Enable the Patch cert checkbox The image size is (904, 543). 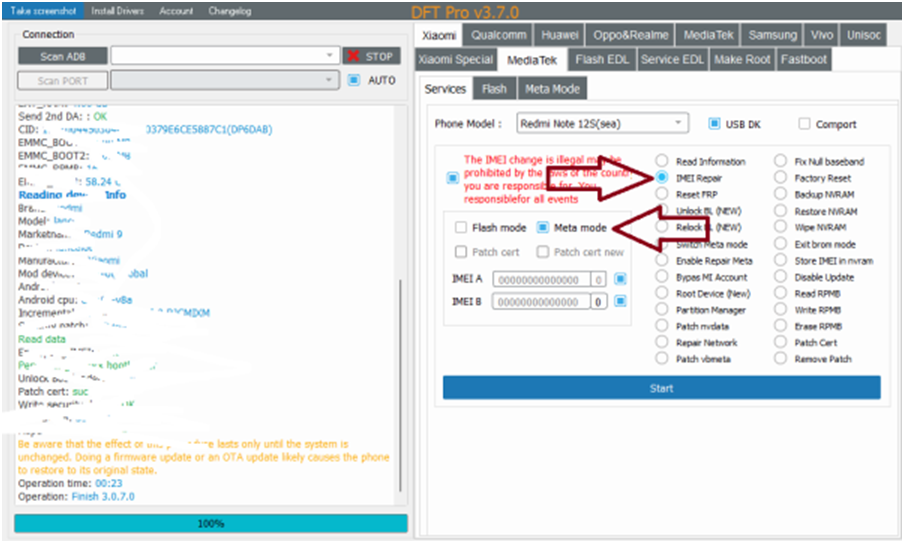point(461,251)
